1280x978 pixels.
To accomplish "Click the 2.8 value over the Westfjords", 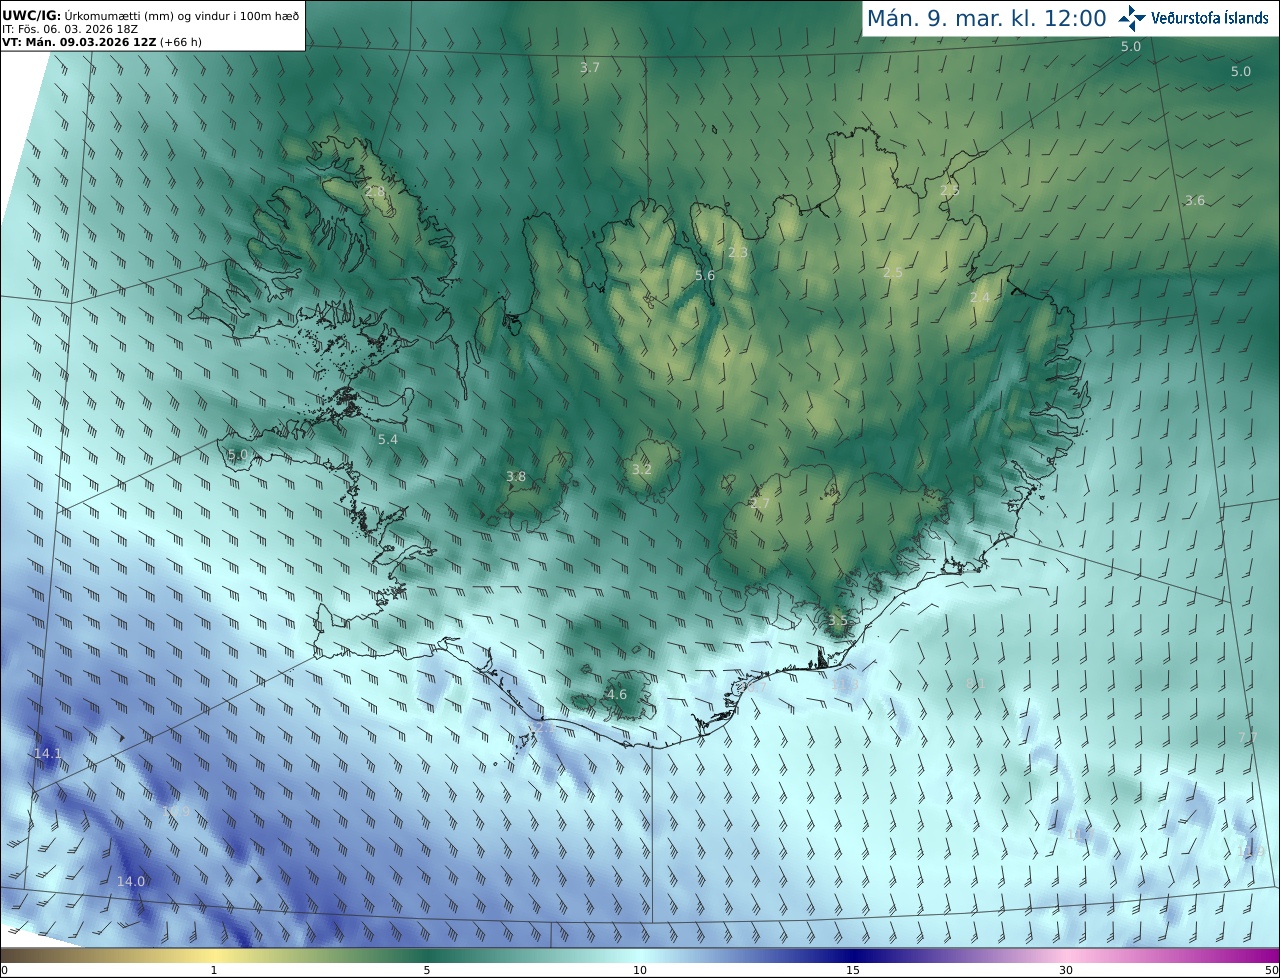I will [375, 191].
